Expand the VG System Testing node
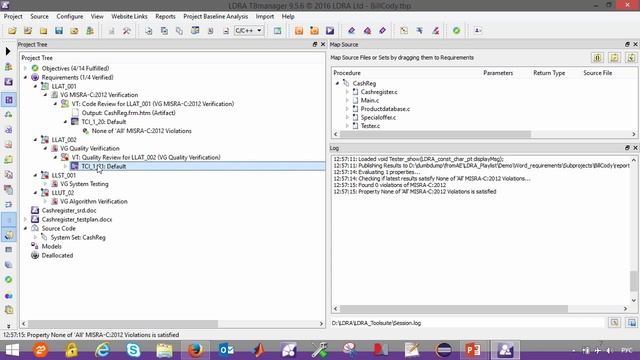The width and height of the screenshot is (640, 360). (45, 184)
